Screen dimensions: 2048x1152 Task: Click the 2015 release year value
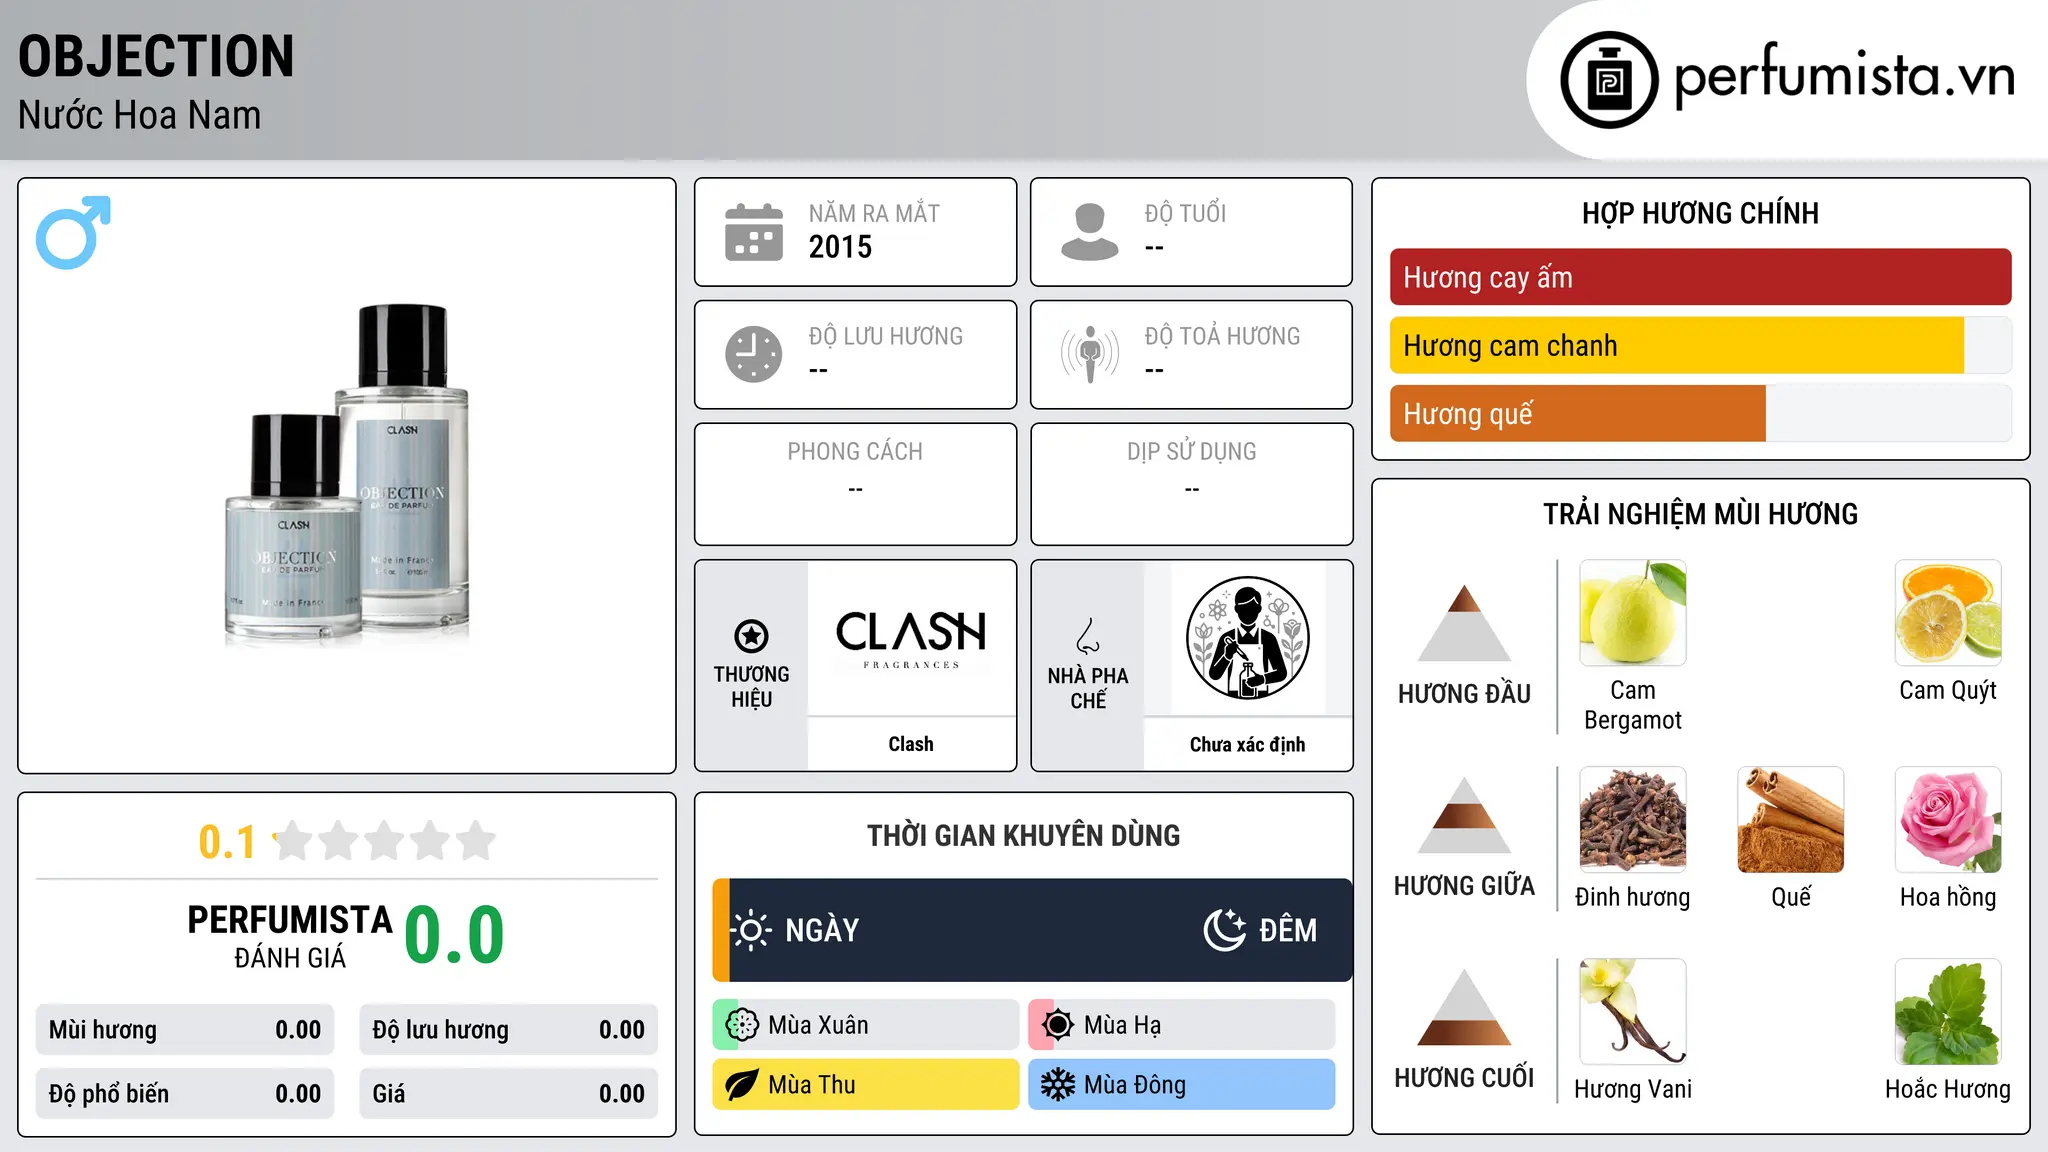coord(840,247)
